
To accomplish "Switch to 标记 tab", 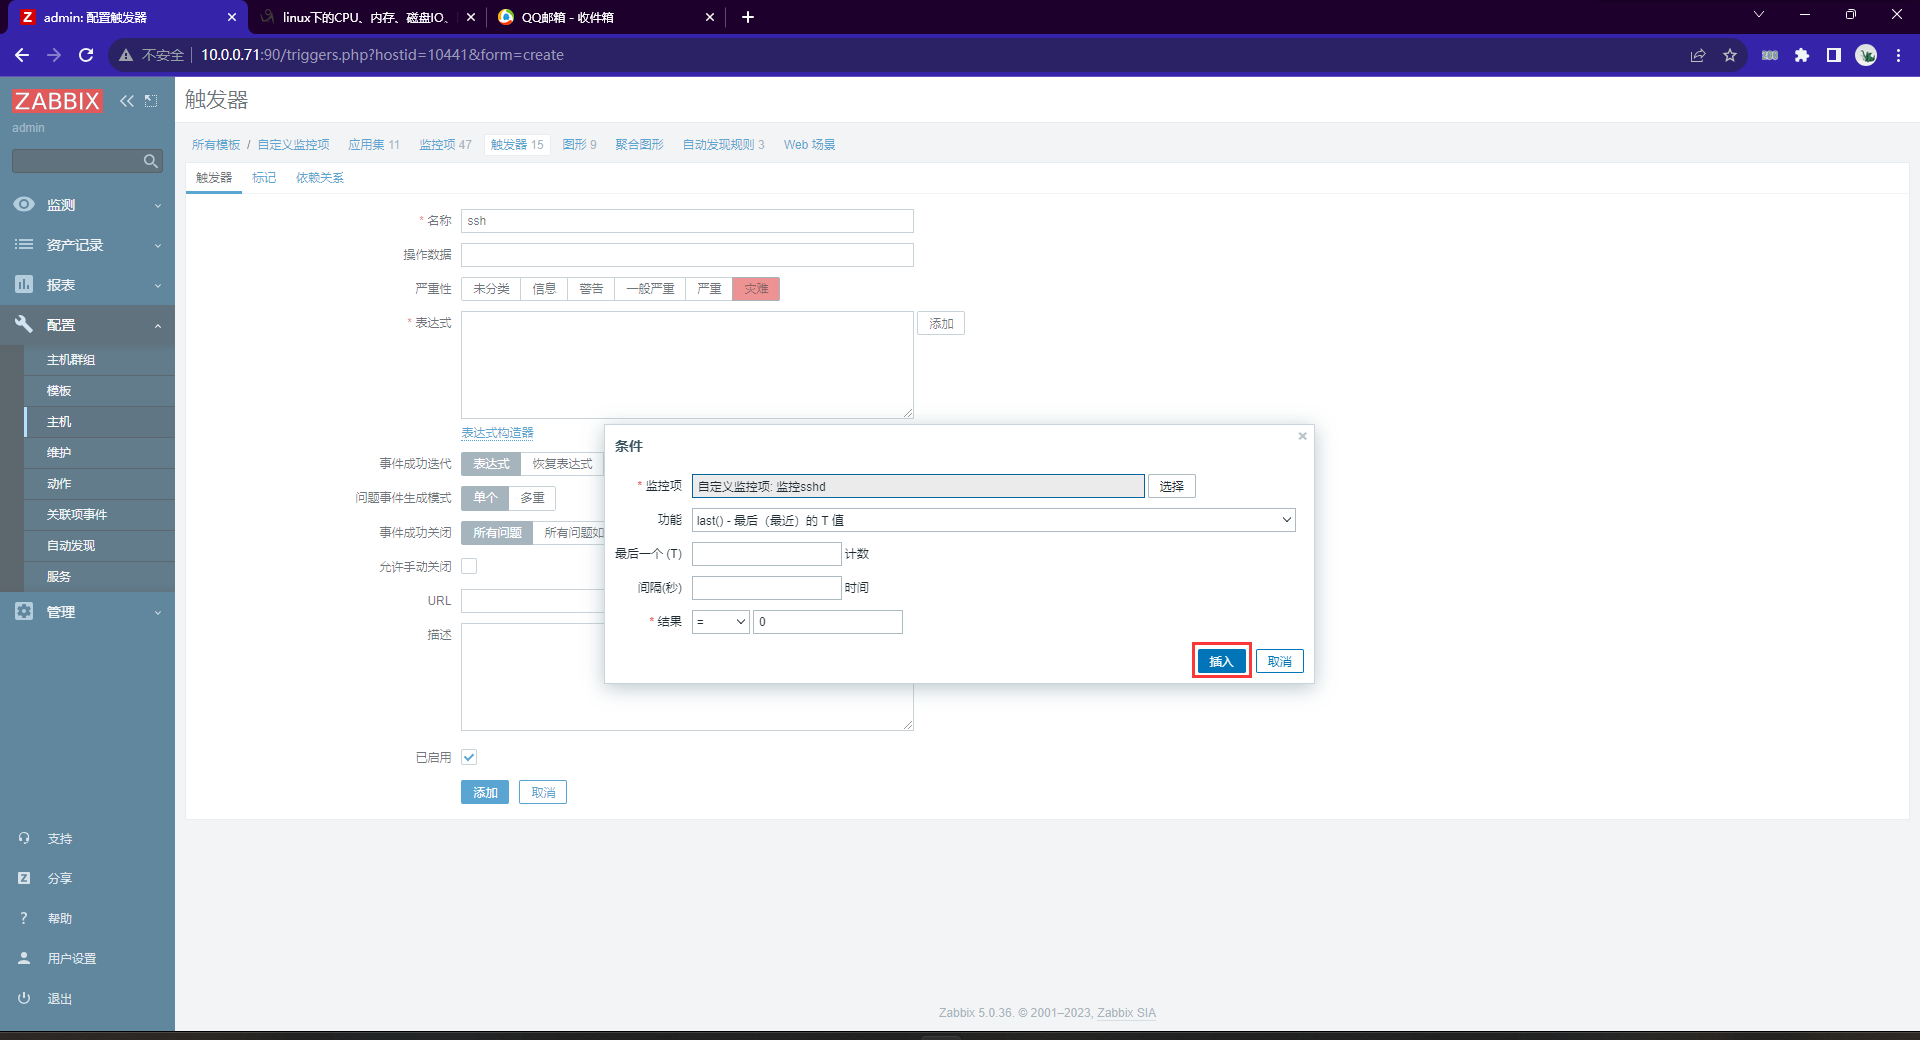I will 264,178.
